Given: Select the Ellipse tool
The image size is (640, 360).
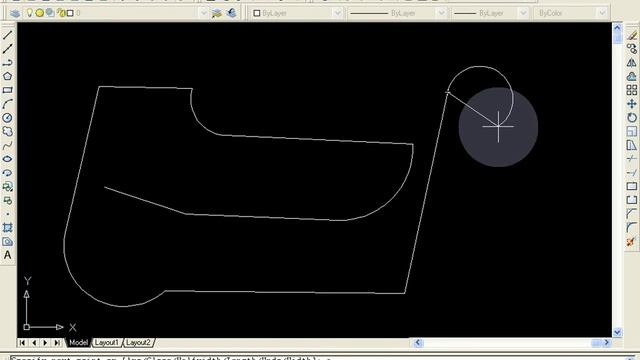Looking at the screenshot, I should point(7,159).
